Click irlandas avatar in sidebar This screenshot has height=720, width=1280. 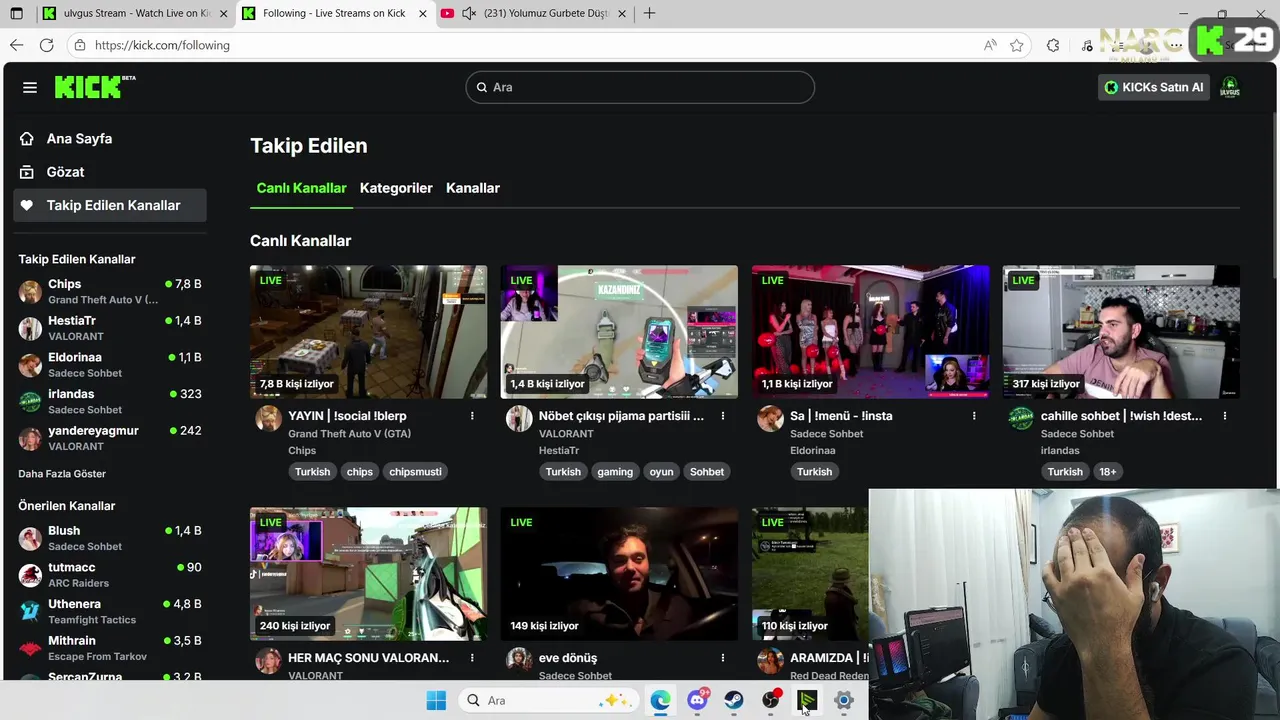point(31,401)
